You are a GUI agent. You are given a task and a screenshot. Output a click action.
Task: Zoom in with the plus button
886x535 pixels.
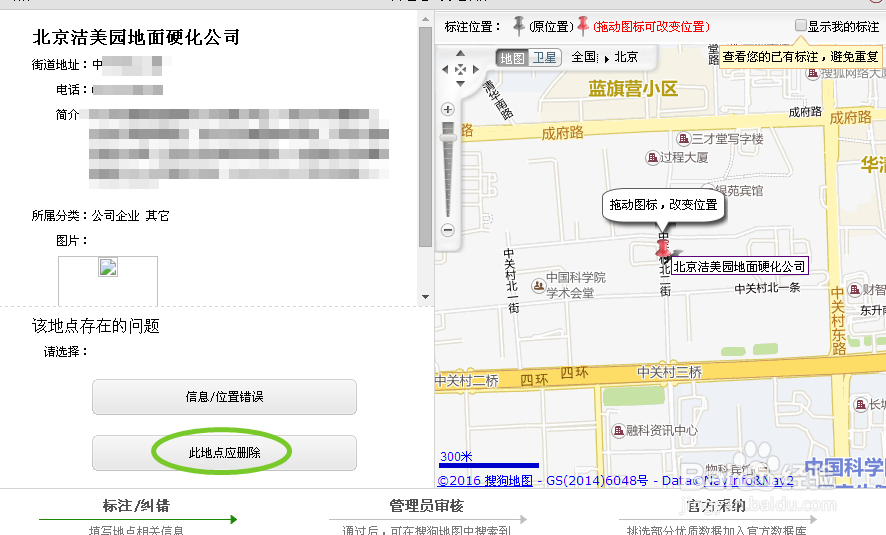(x=448, y=109)
